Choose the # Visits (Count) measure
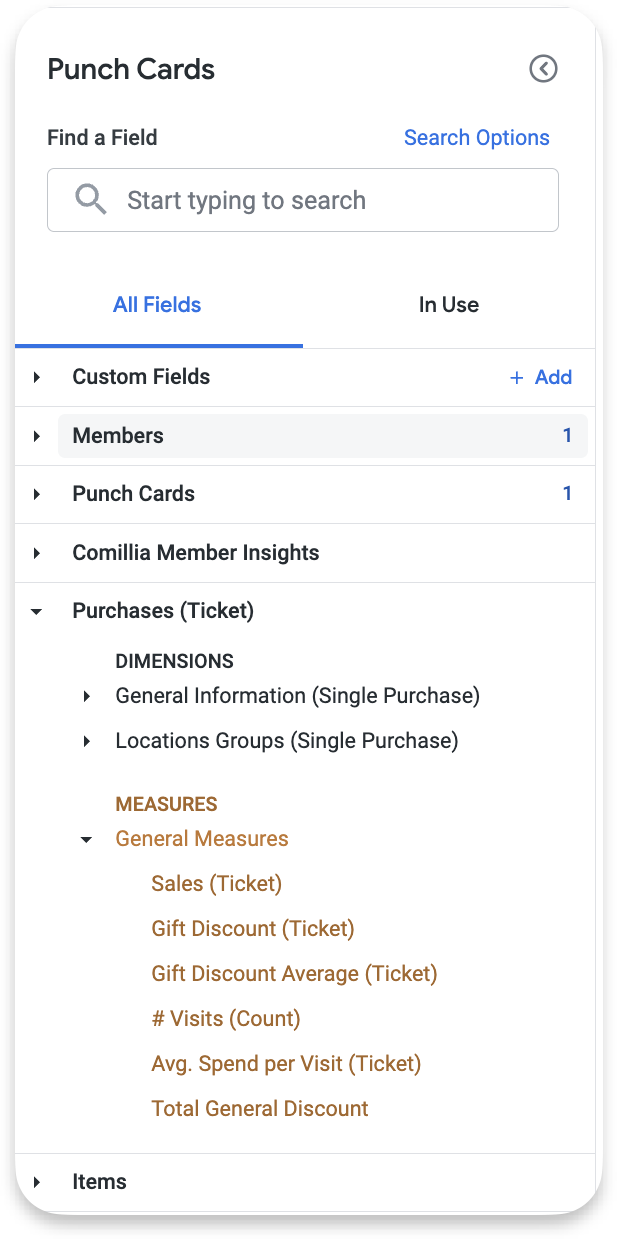This screenshot has width=617, height=1239. 226,1019
